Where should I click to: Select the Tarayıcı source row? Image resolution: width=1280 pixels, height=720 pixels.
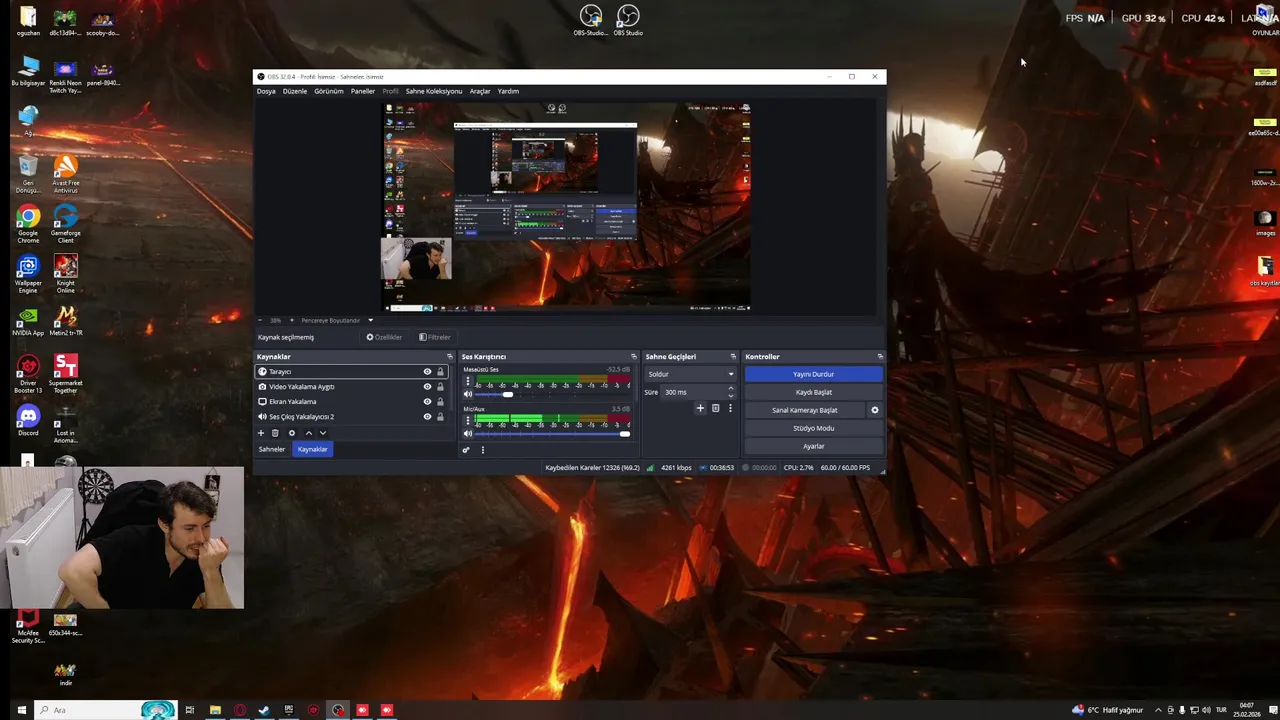(x=350, y=372)
